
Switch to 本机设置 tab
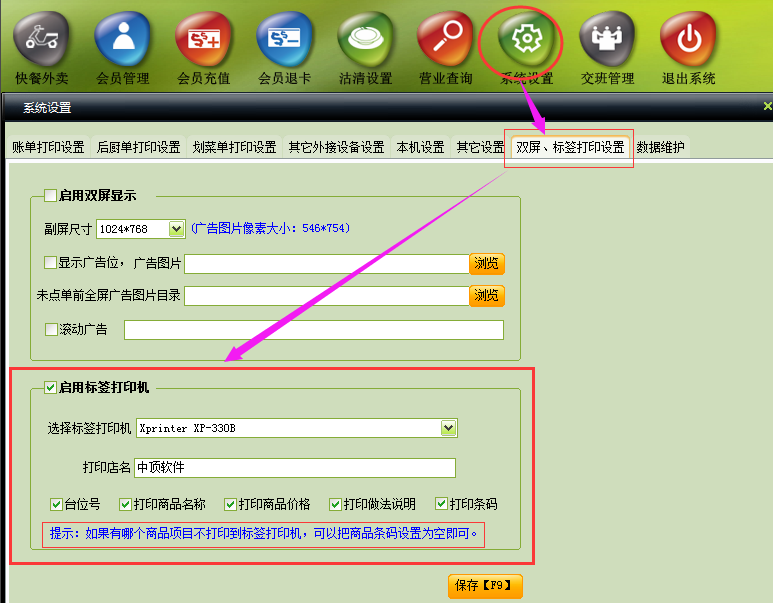tap(421, 147)
